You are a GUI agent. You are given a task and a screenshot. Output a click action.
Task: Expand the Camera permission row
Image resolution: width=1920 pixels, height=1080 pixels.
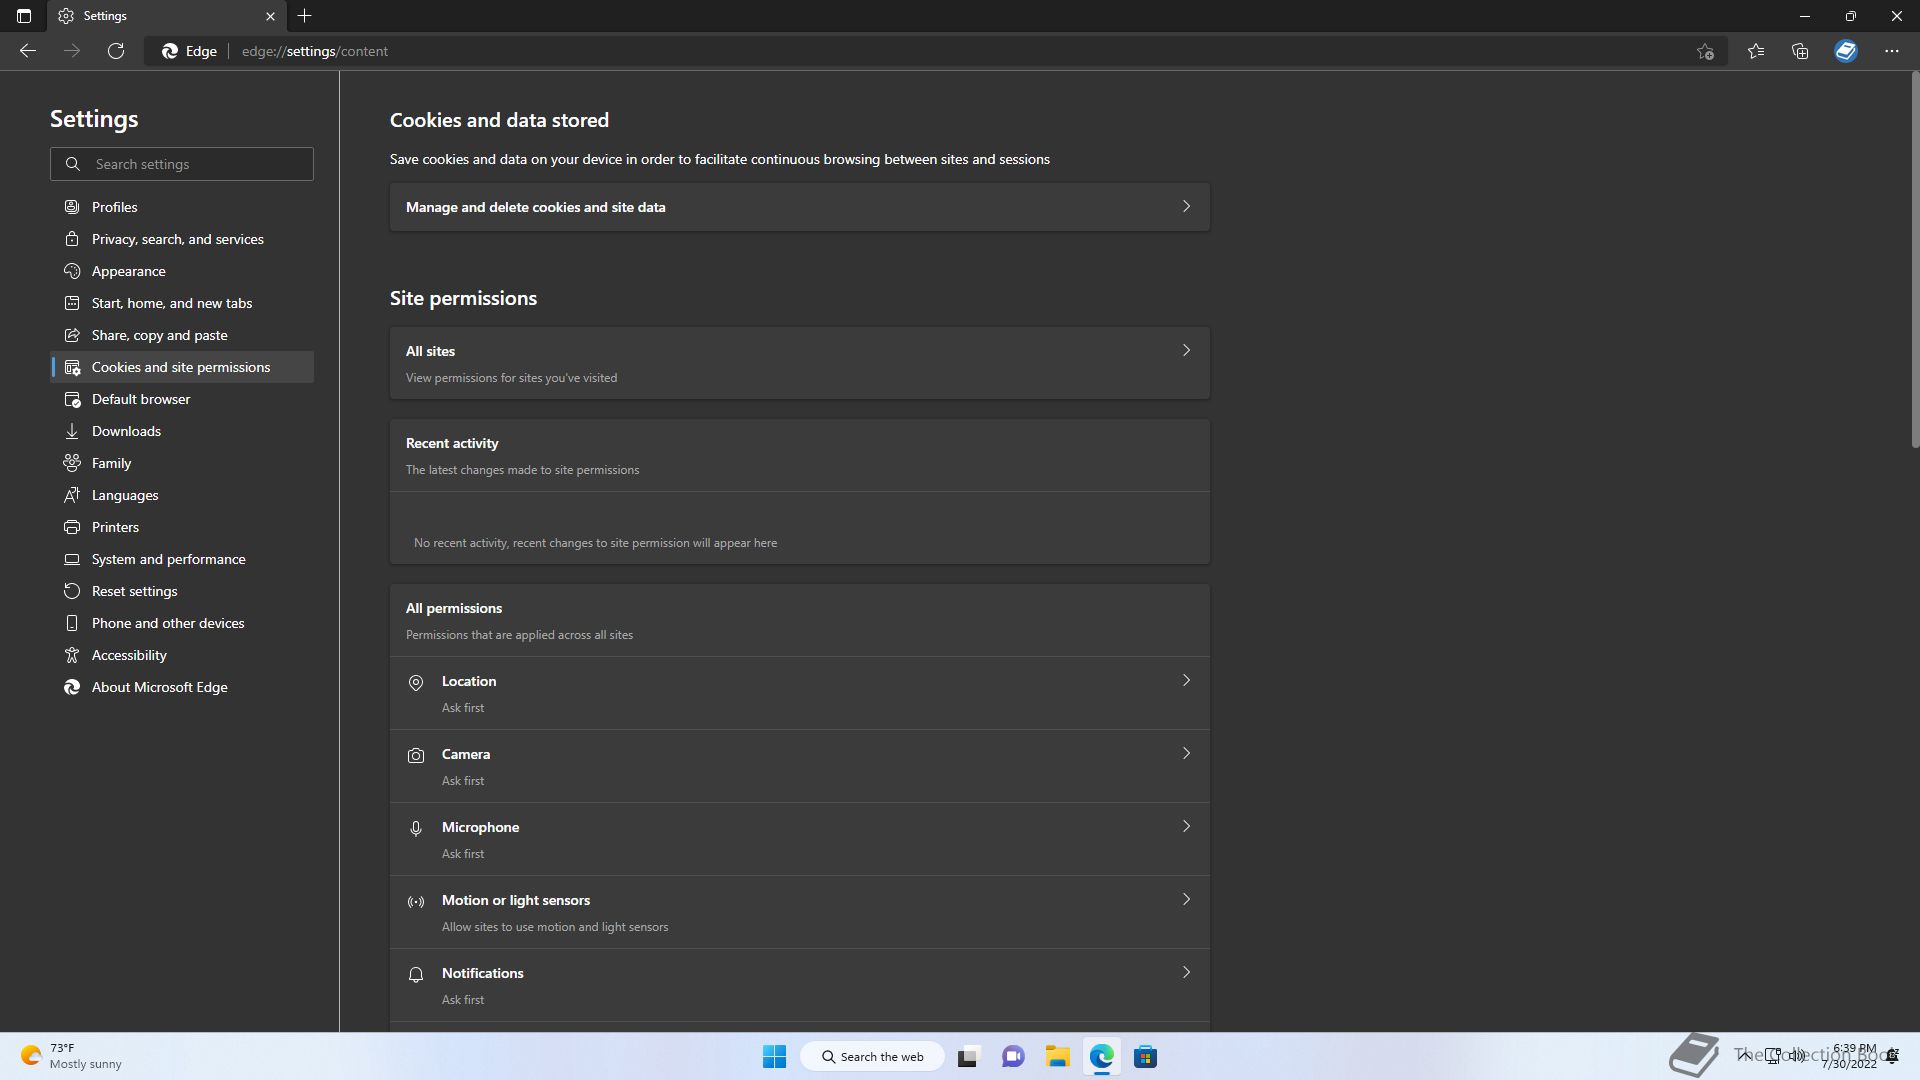(x=799, y=766)
